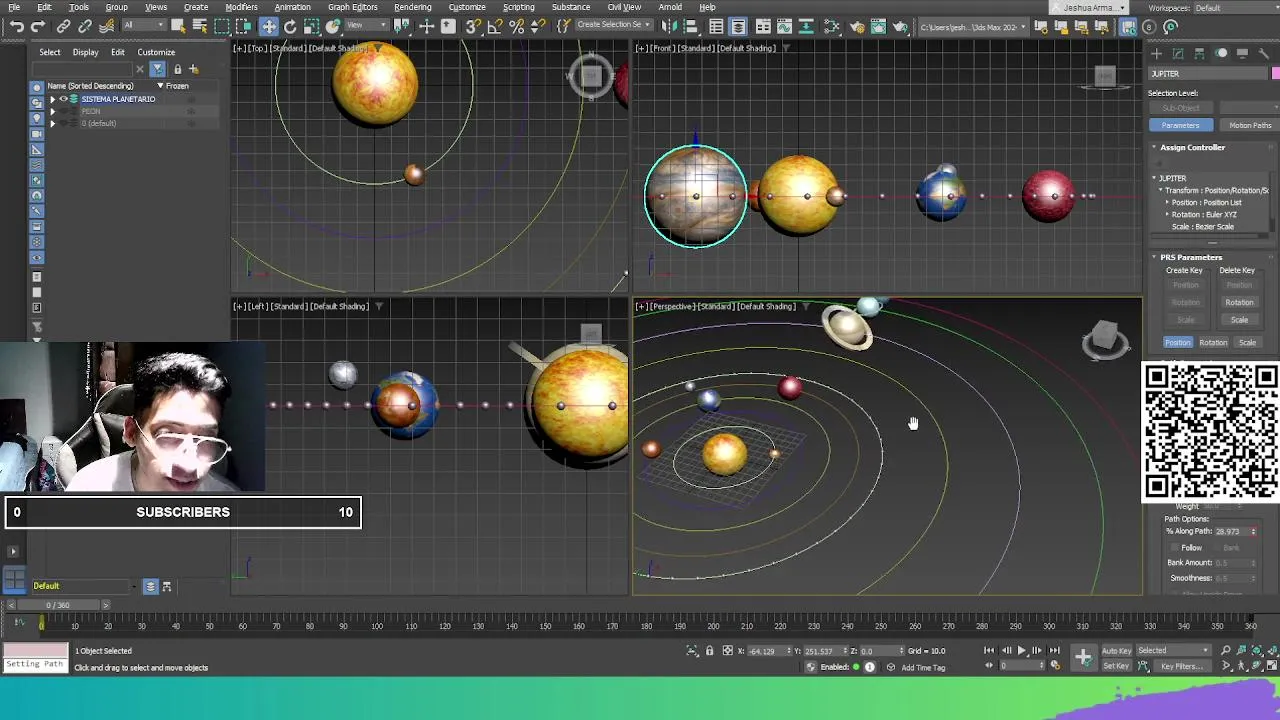Open Render Setup teapot icon
Image resolution: width=1280 pixels, height=720 pixels.
857,26
